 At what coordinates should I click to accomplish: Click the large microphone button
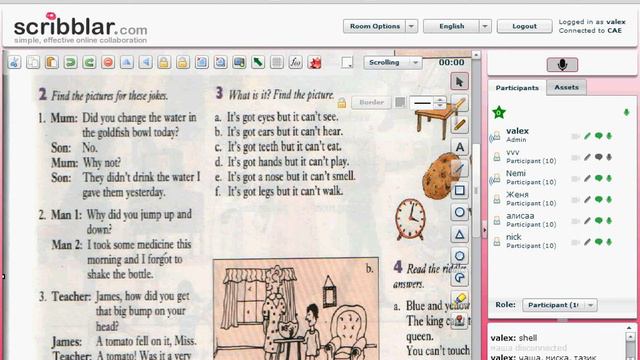[x=562, y=64]
